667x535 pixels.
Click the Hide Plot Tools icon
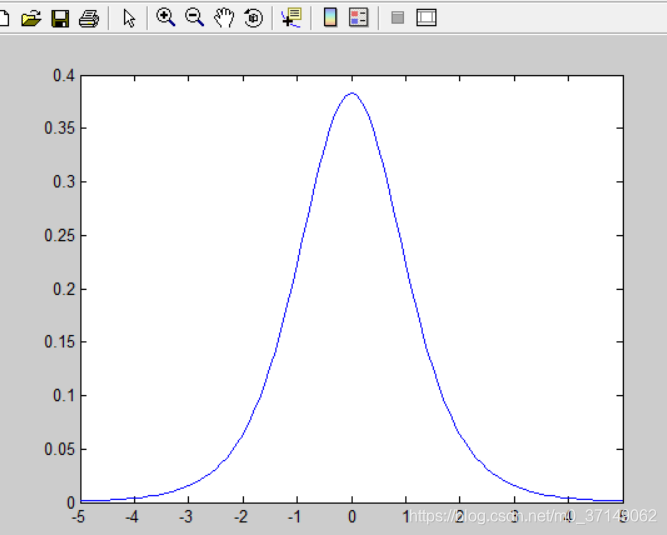coord(397,18)
